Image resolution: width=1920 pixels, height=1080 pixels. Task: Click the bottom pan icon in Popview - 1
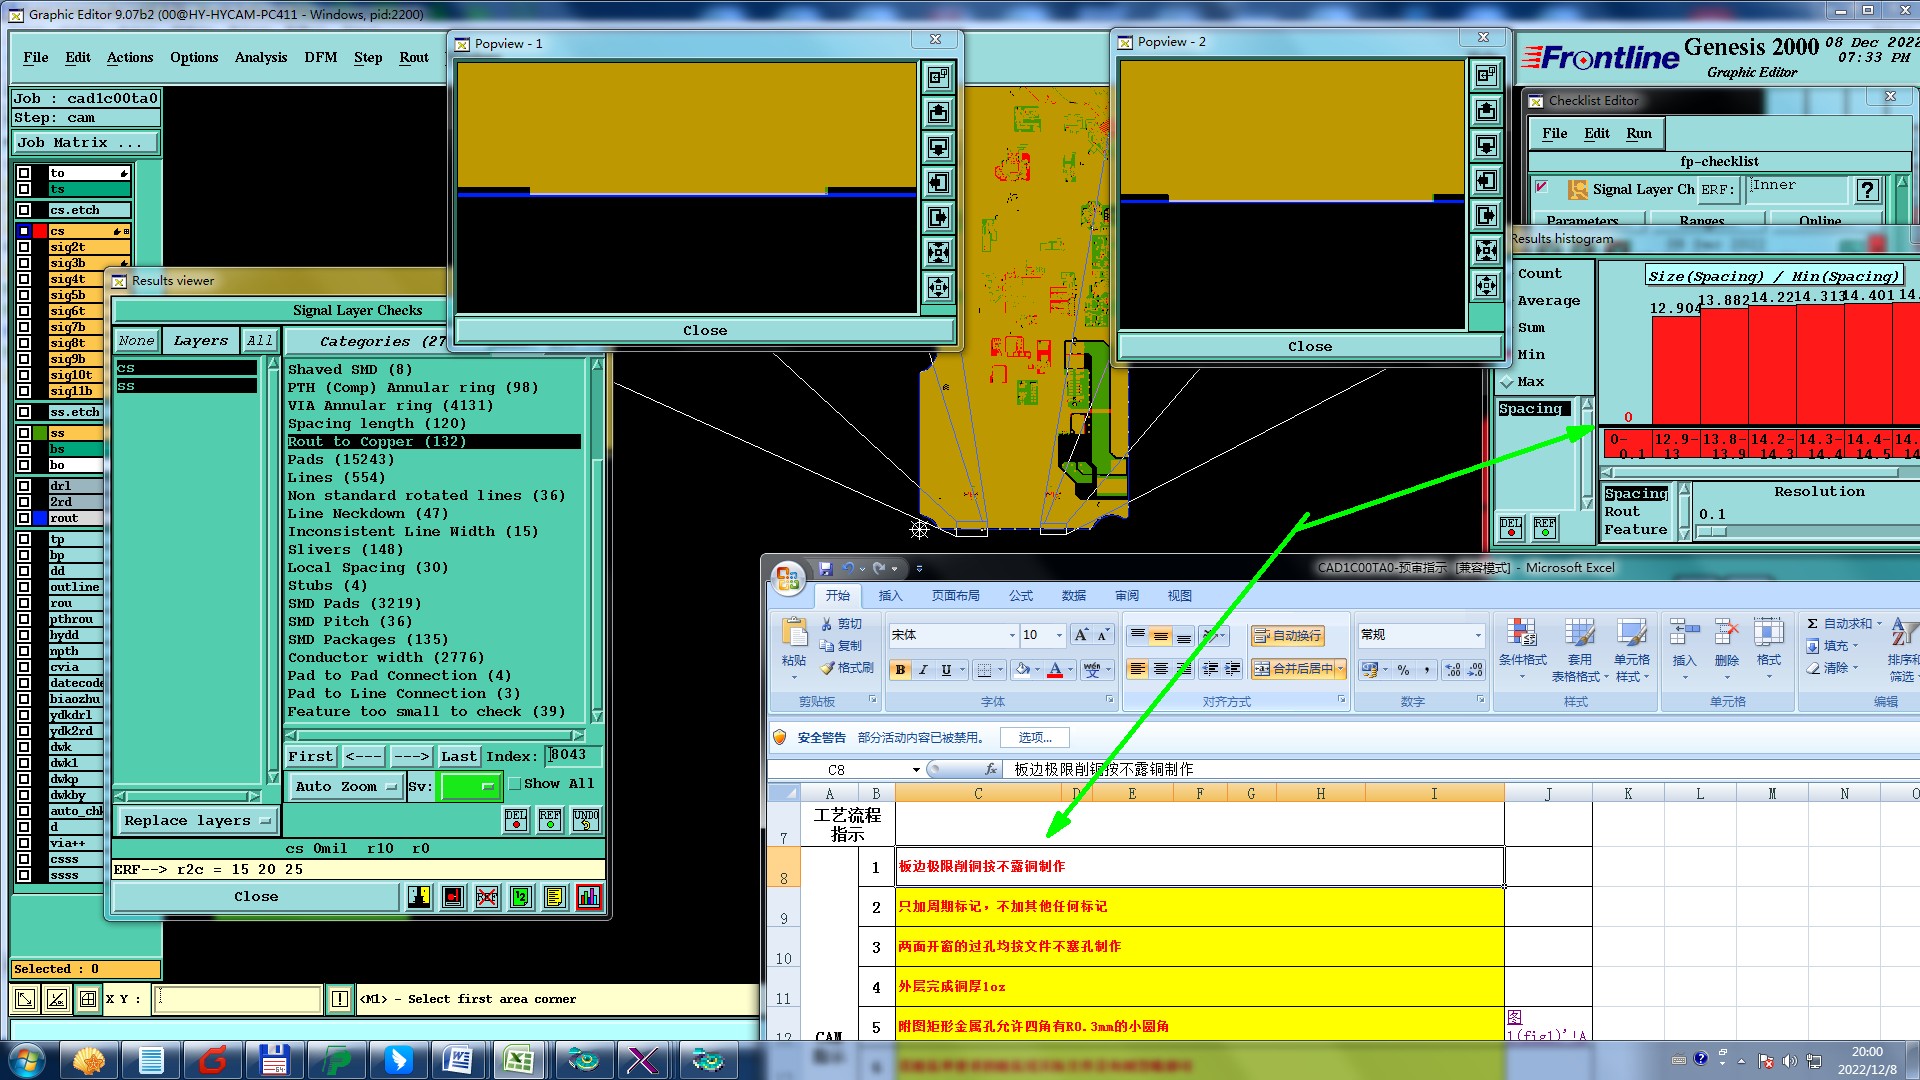tap(938, 288)
